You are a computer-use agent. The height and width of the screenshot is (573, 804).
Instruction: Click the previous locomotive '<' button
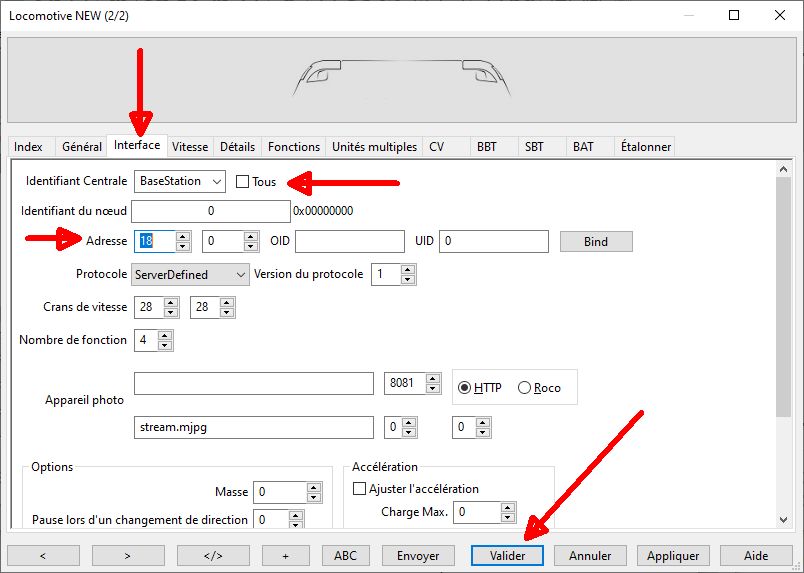tap(43, 556)
